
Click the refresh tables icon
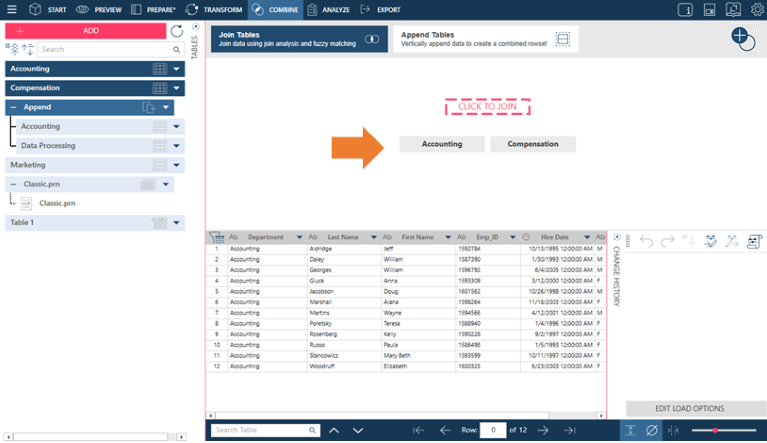click(x=177, y=31)
